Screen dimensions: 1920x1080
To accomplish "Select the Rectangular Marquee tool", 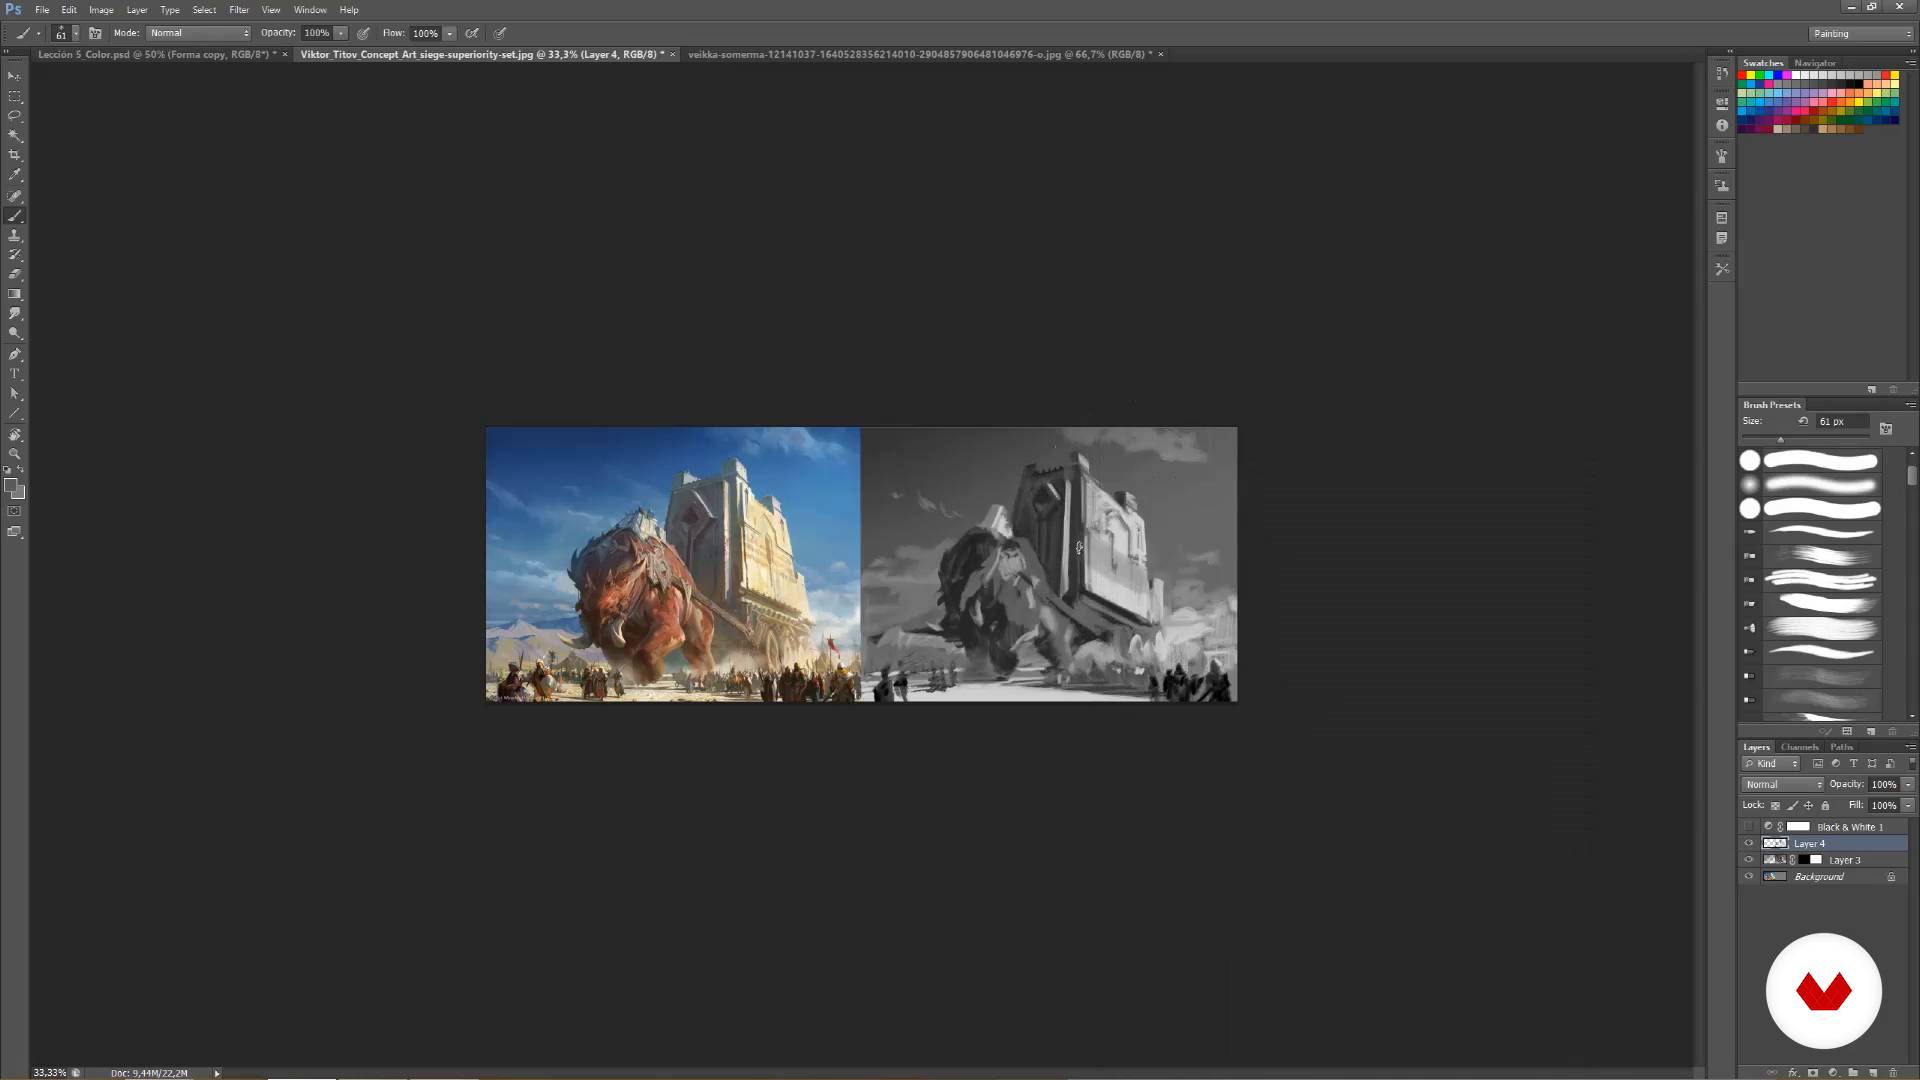I will (x=14, y=96).
